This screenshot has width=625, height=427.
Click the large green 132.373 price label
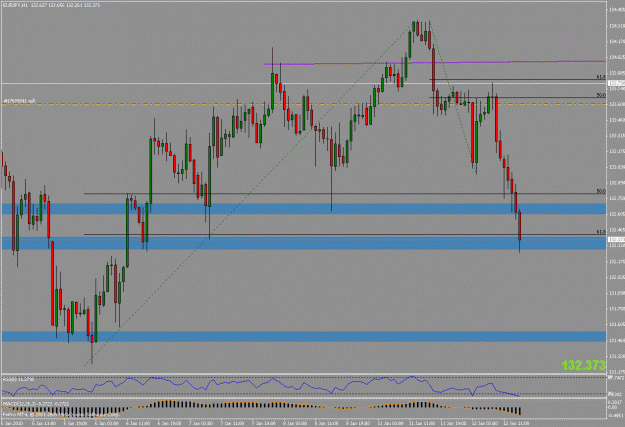(583, 365)
